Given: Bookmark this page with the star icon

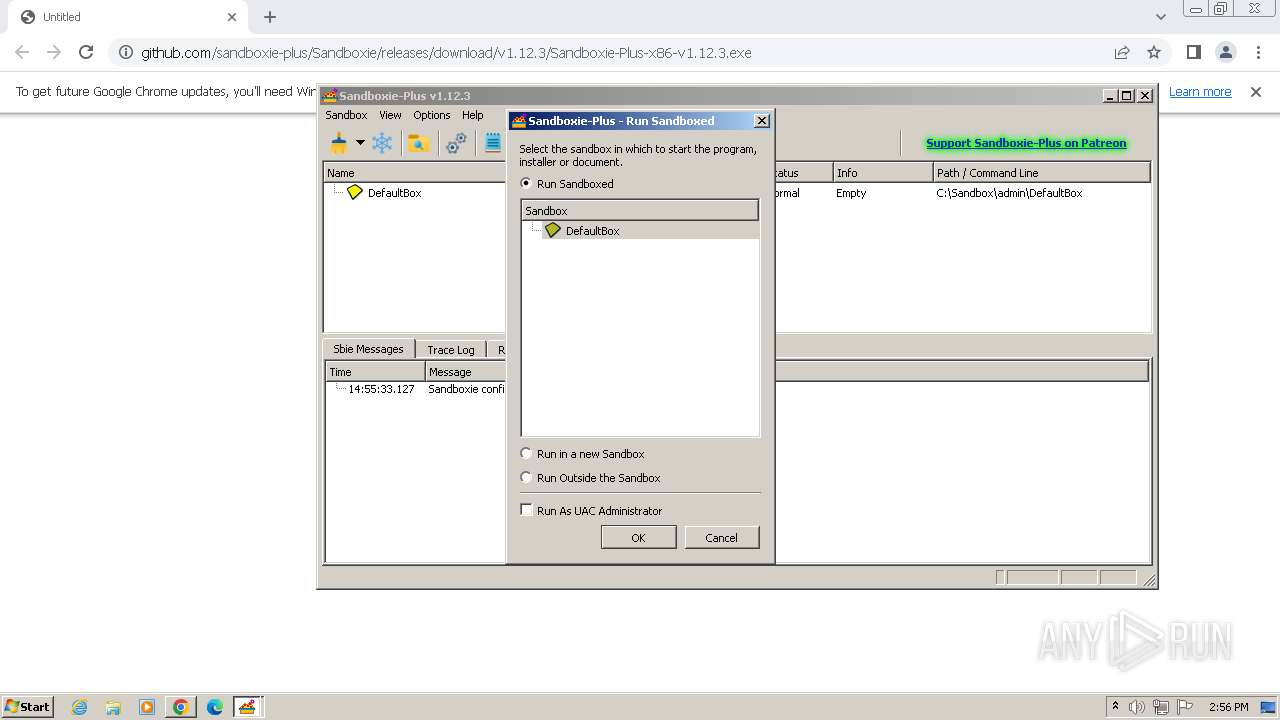Looking at the screenshot, I should click(1154, 52).
